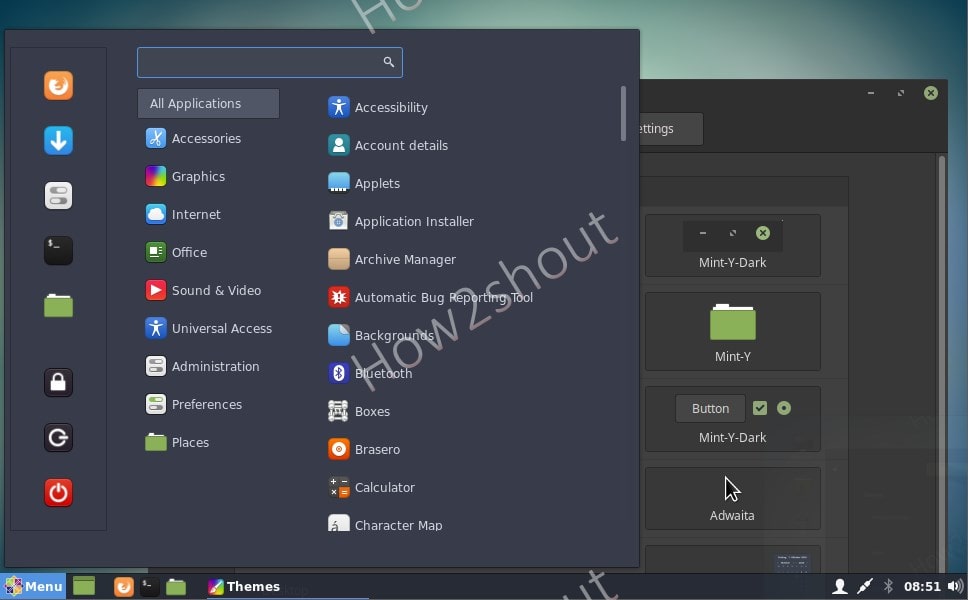968x600 pixels.
Task: Open Calculator app
Action: [371, 487]
